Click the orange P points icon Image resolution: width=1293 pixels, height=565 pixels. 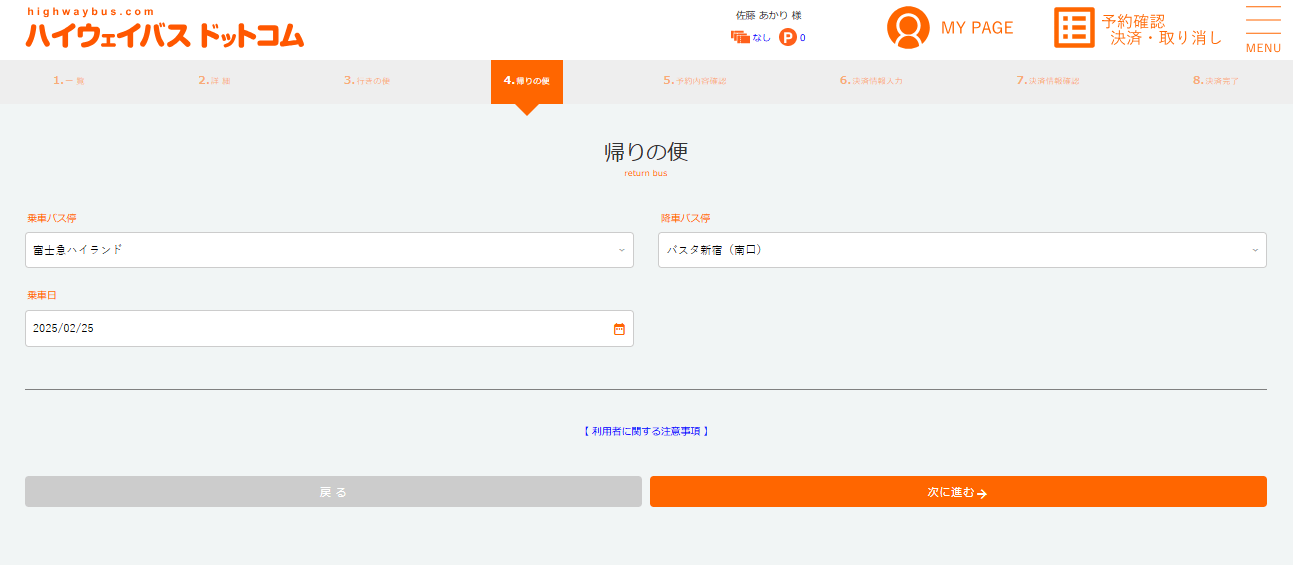click(x=787, y=38)
